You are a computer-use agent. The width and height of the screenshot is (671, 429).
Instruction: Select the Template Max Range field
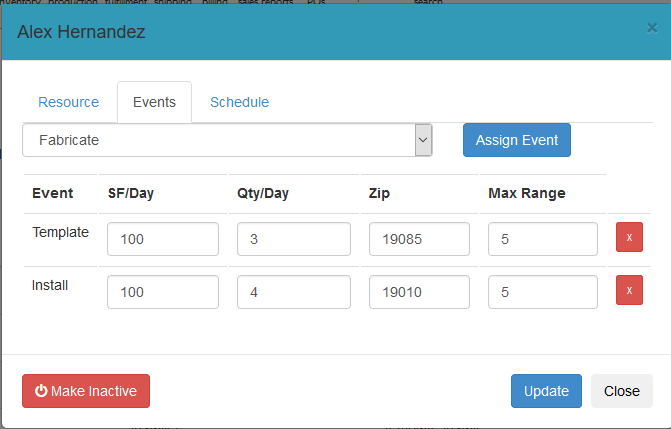point(545,239)
